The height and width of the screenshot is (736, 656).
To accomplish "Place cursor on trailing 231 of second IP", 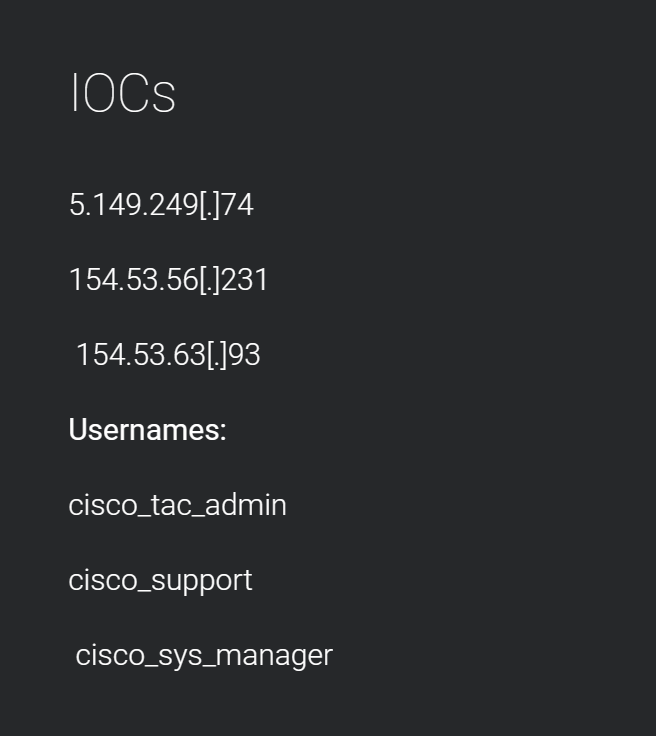I will [244, 280].
